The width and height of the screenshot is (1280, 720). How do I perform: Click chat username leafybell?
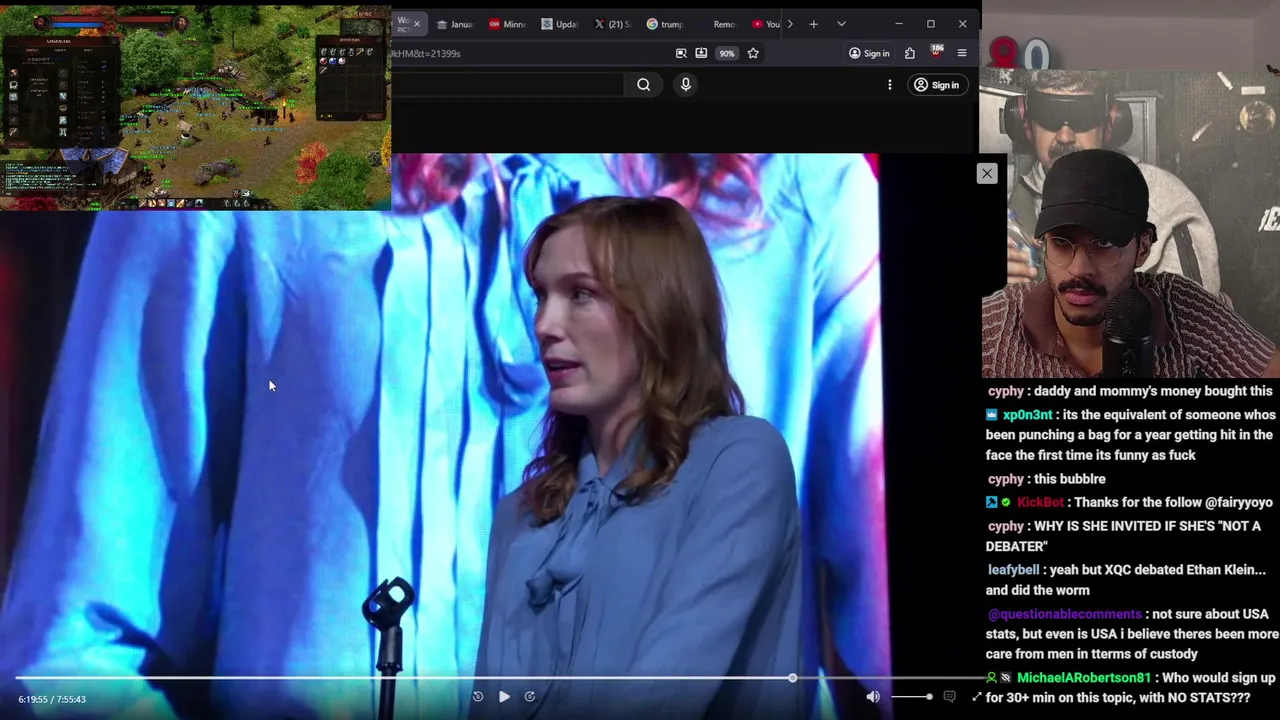pyautogui.click(x=1013, y=570)
